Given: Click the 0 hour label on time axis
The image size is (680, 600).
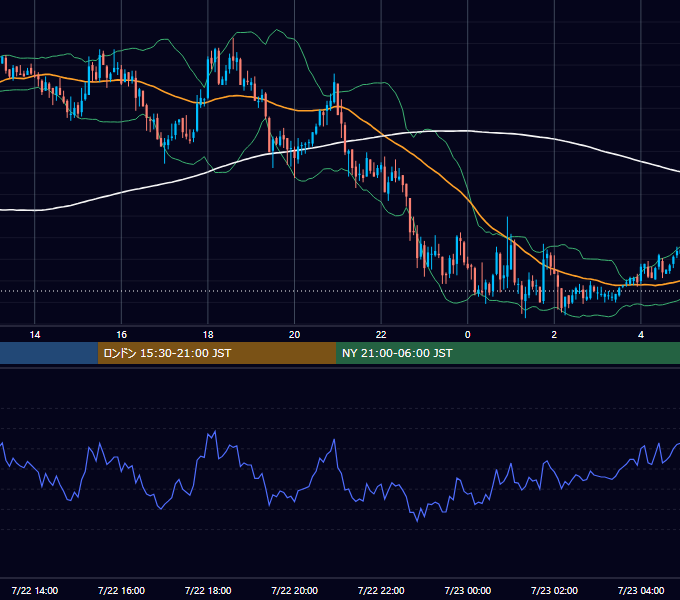Looking at the screenshot, I should [x=468, y=335].
